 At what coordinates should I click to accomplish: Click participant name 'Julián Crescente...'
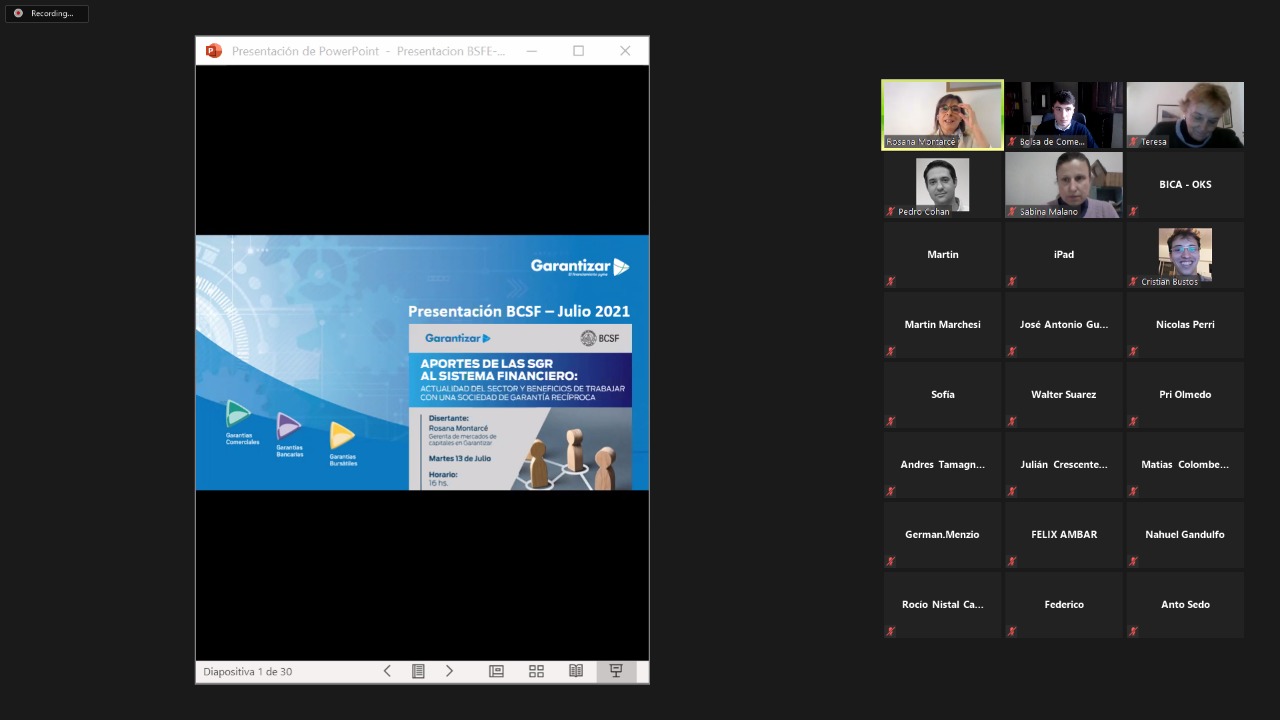click(x=1064, y=464)
